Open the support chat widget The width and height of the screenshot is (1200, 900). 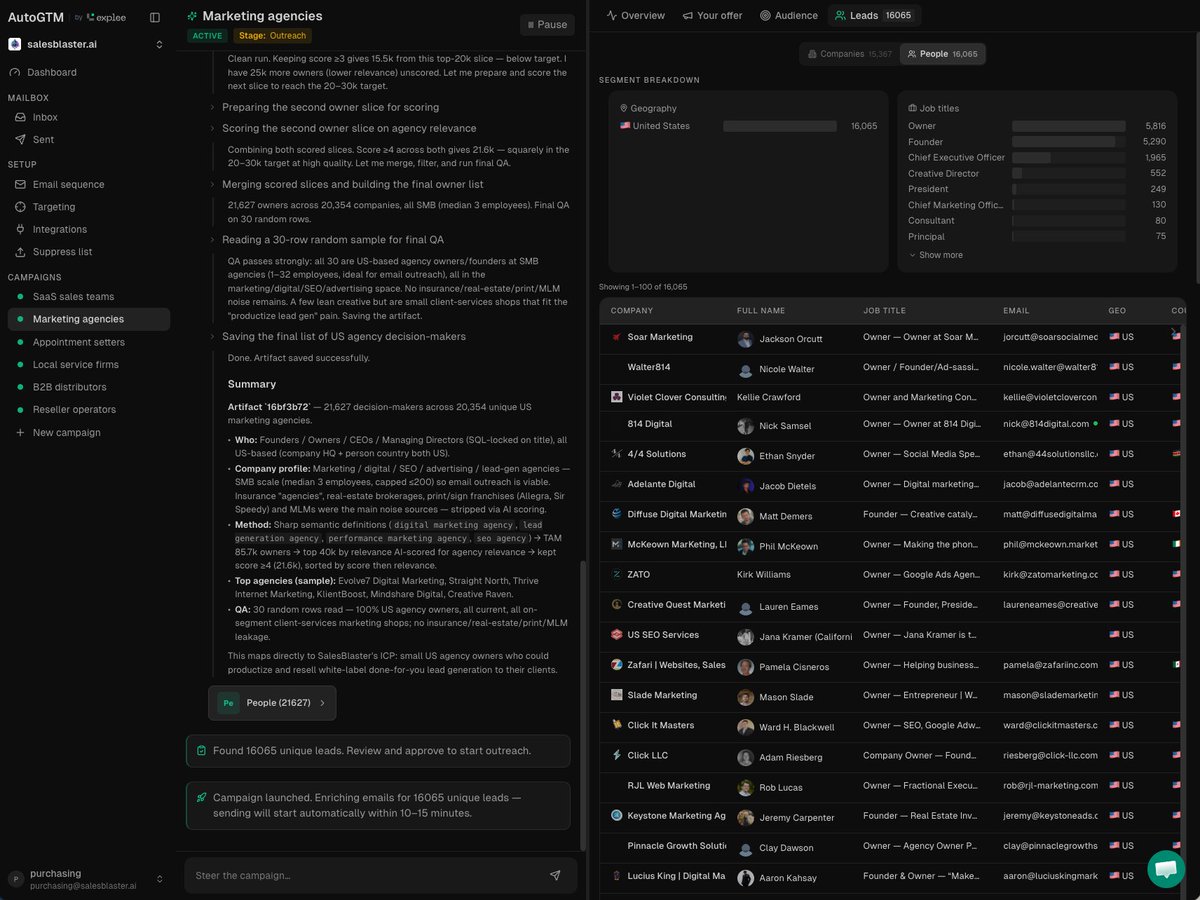pyautogui.click(x=1166, y=869)
